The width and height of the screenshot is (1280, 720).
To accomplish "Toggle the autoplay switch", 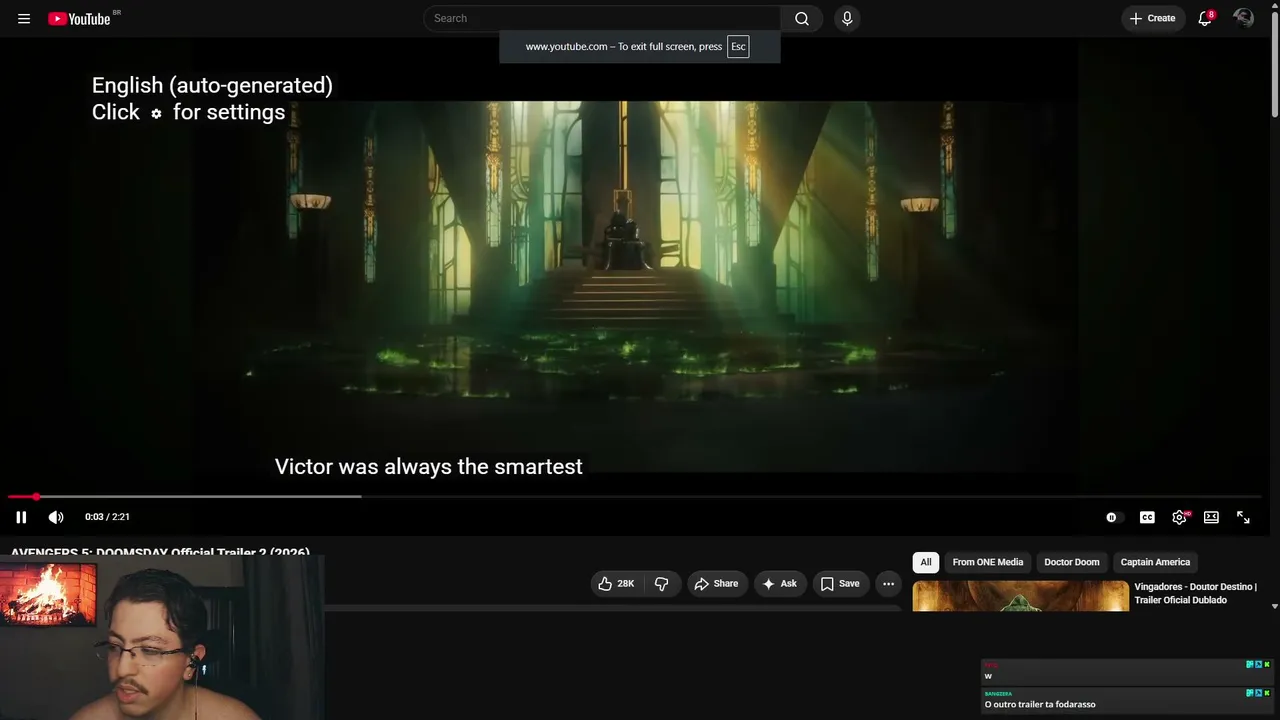I will point(1113,517).
